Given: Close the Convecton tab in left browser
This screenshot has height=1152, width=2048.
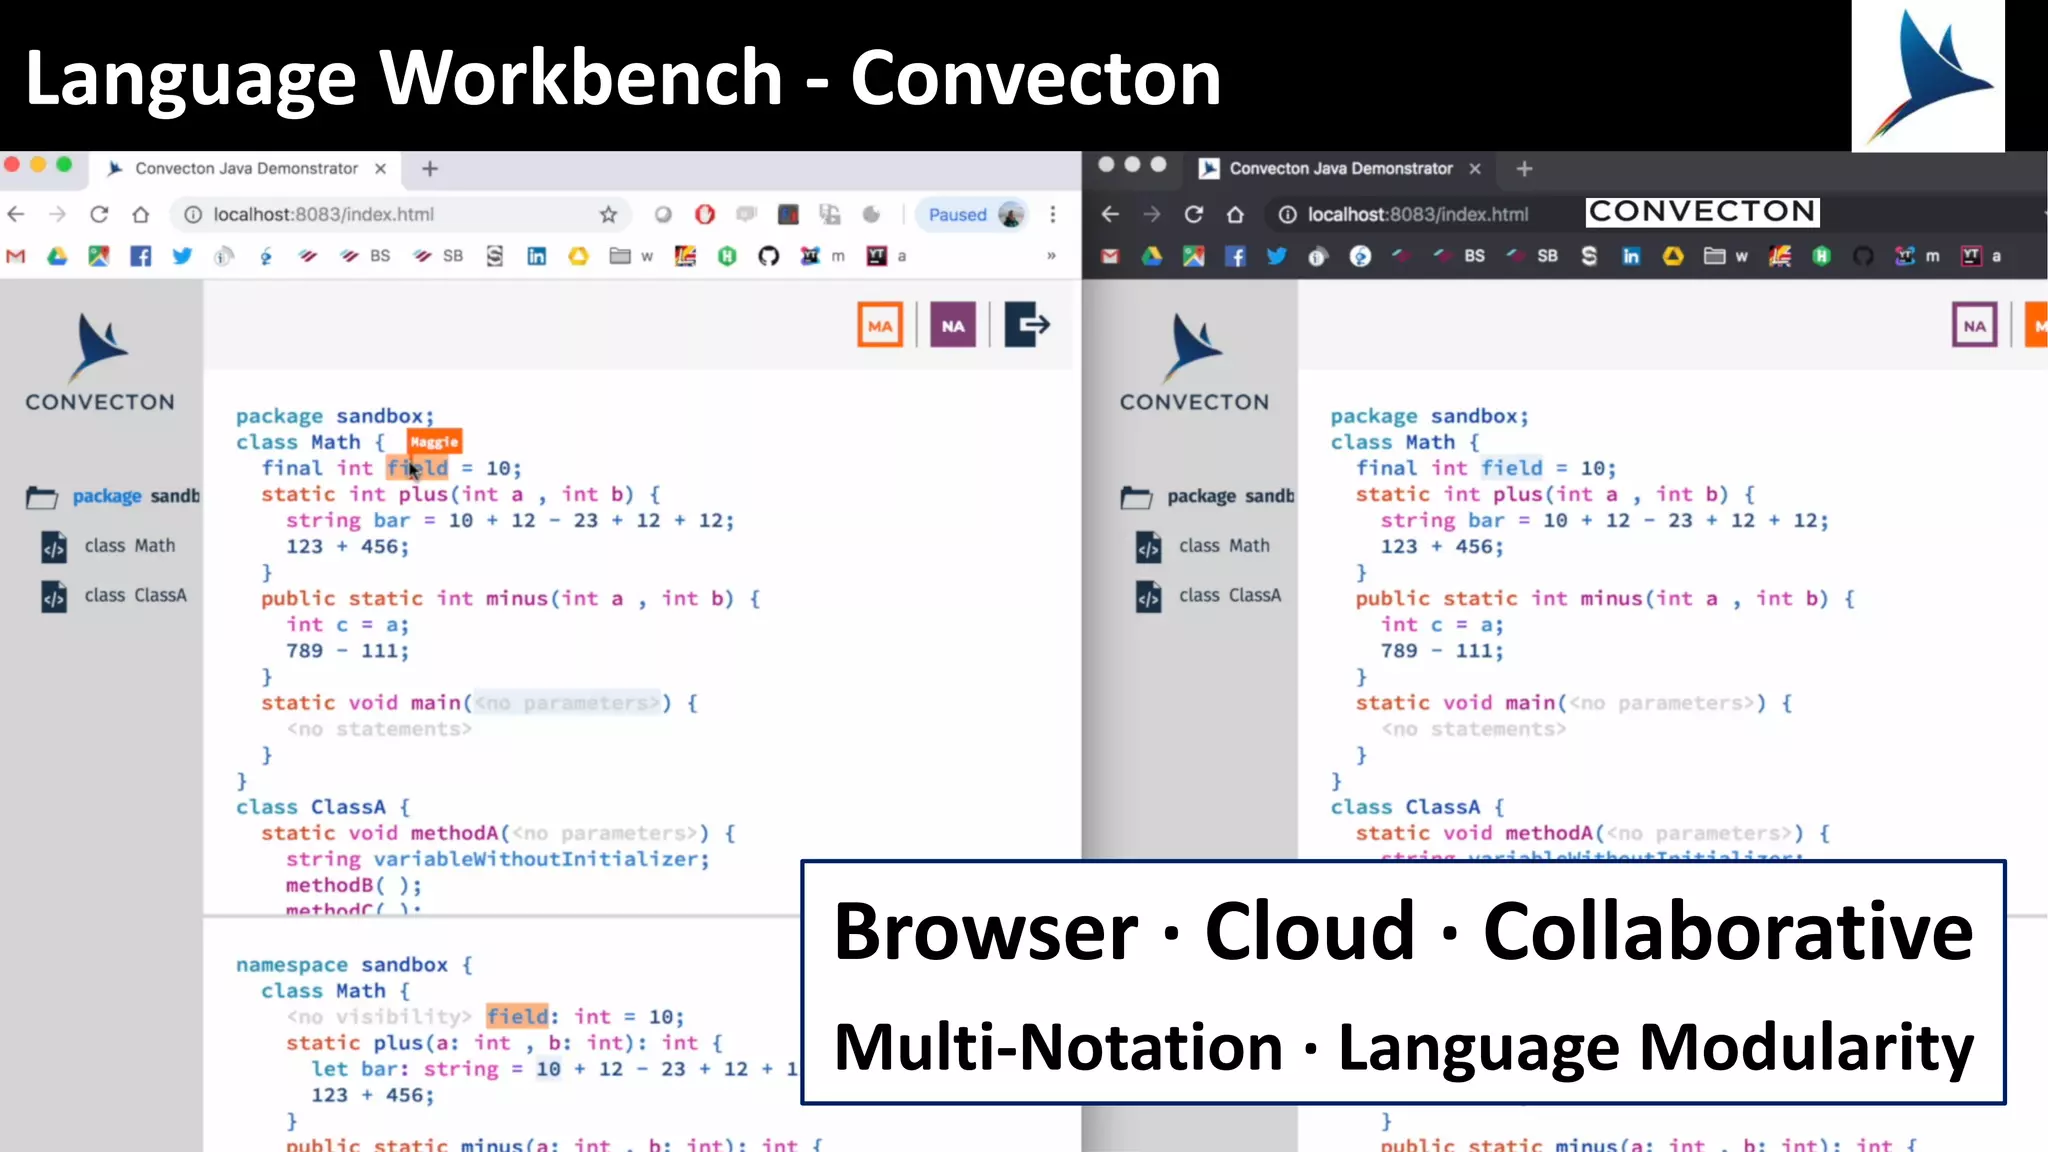Looking at the screenshot, I should pyautogui.click(x=381, y=169).
